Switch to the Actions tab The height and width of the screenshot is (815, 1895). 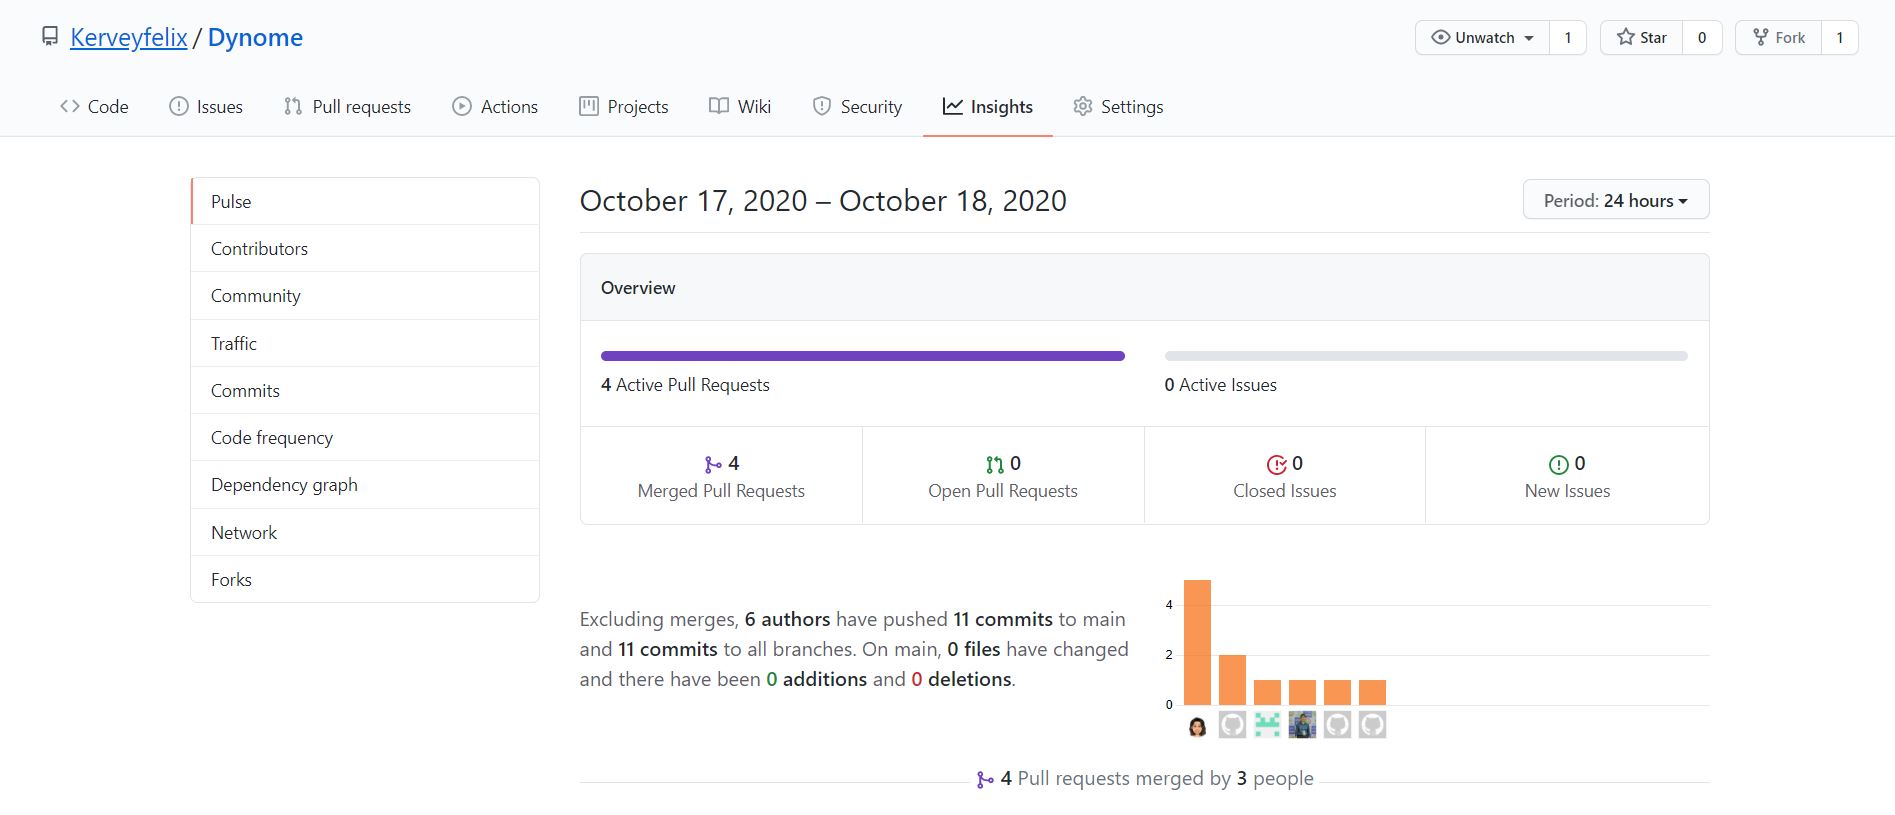pos(495,107)
